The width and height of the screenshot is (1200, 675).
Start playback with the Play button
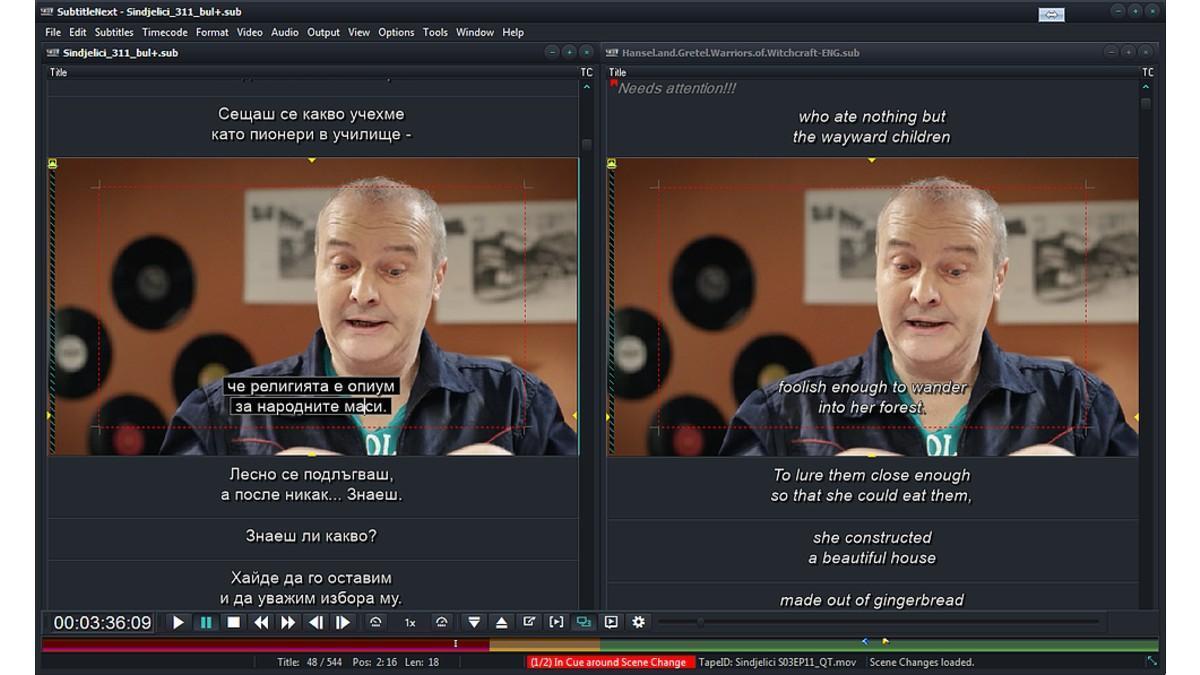[x=178, y=622]
